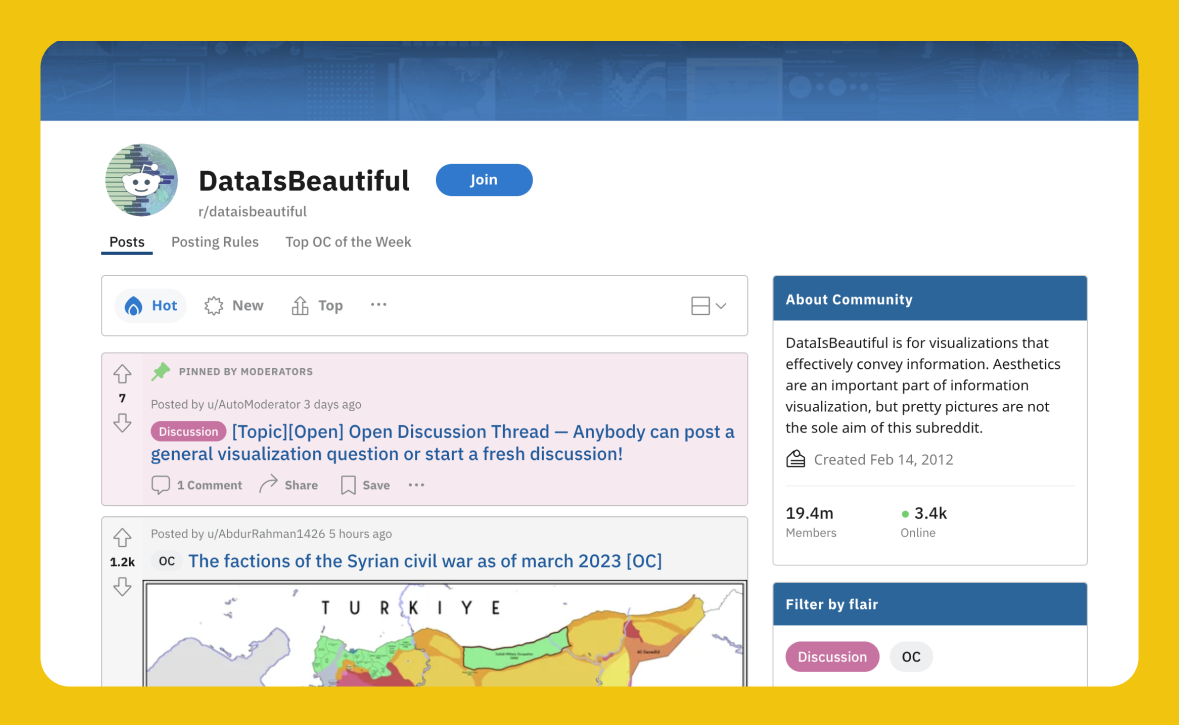Upvote the Syrian civil war post
1179x725 pixels.
pos(122,536)
